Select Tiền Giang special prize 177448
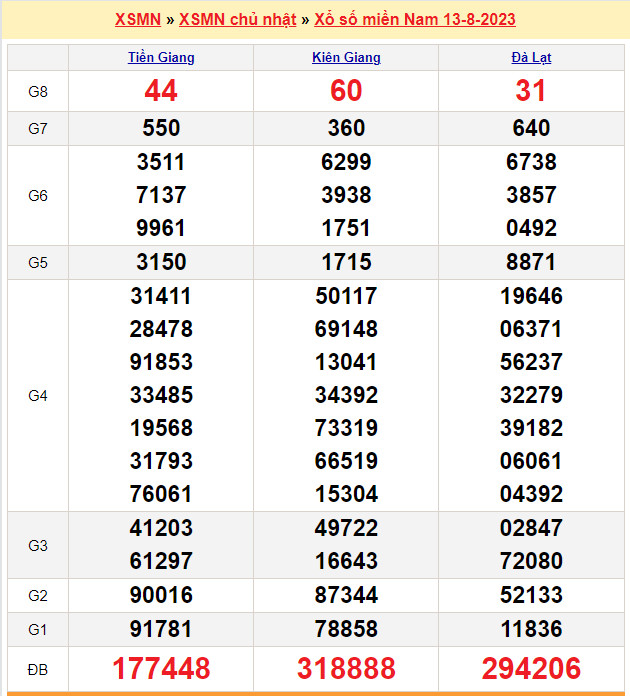 click(161, 668)
